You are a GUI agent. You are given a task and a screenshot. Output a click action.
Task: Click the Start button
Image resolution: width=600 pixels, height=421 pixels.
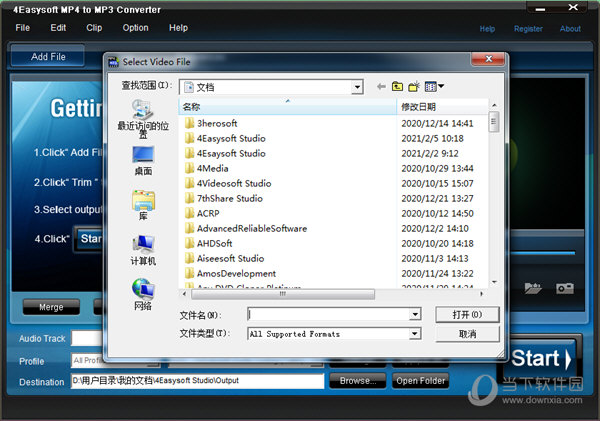pyautogui.click(x=540, y=359)
